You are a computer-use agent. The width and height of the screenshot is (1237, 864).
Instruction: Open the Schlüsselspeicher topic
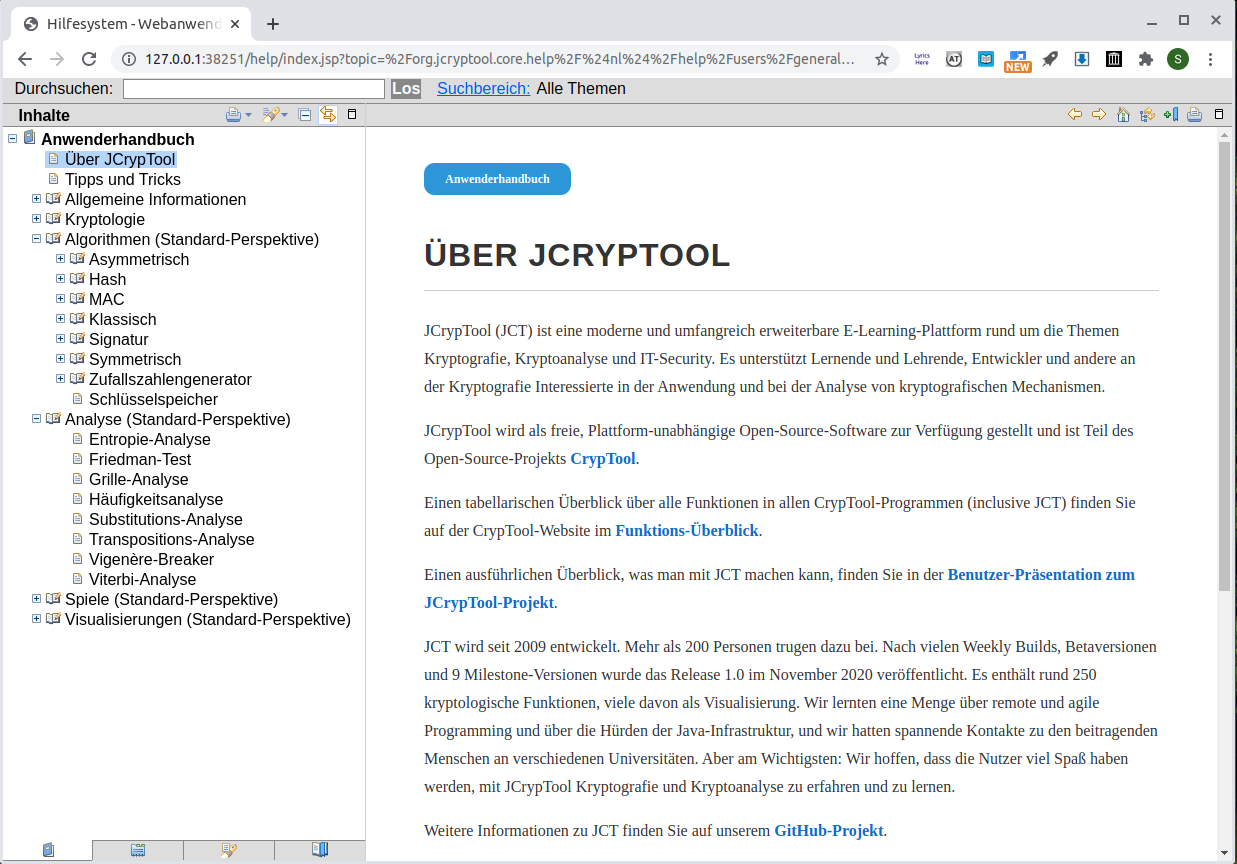click(x=153, y=400)
